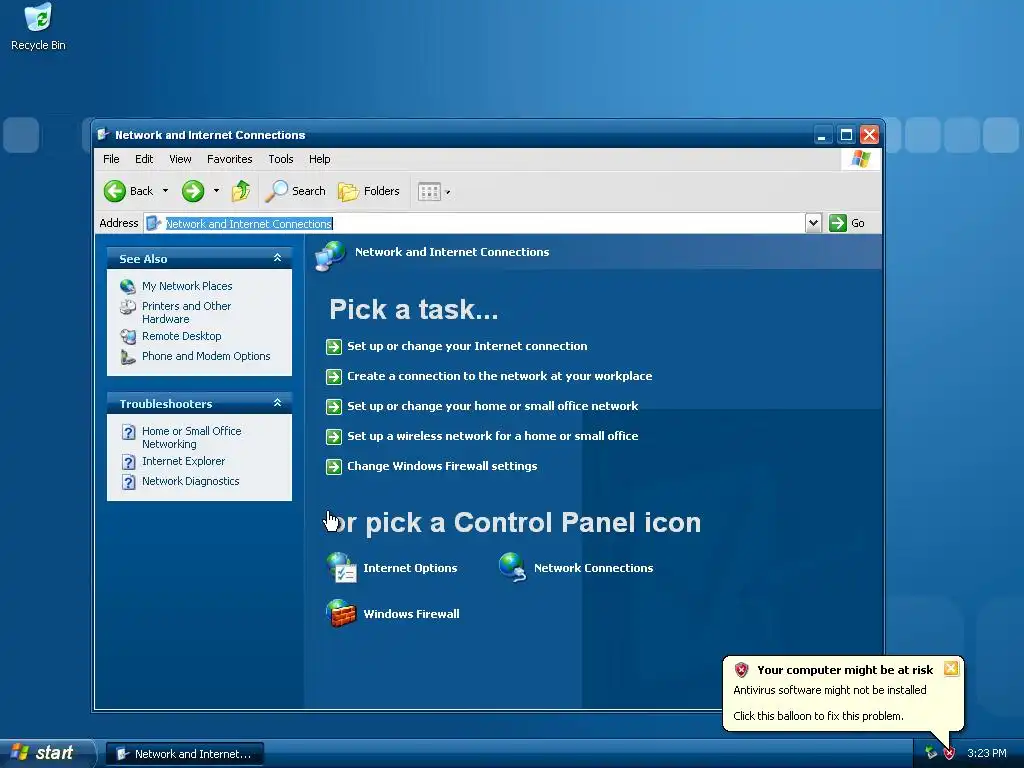The image size is (1024, 768).
Task: Open the View menu
Action: coord(180,159)
